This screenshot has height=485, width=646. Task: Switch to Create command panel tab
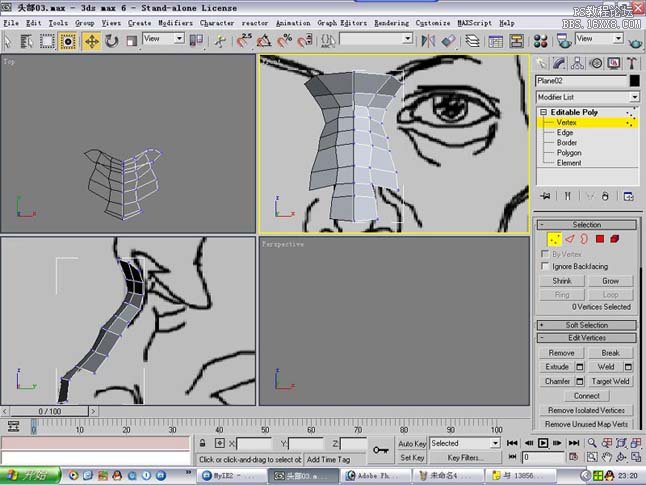coord(541,63)
